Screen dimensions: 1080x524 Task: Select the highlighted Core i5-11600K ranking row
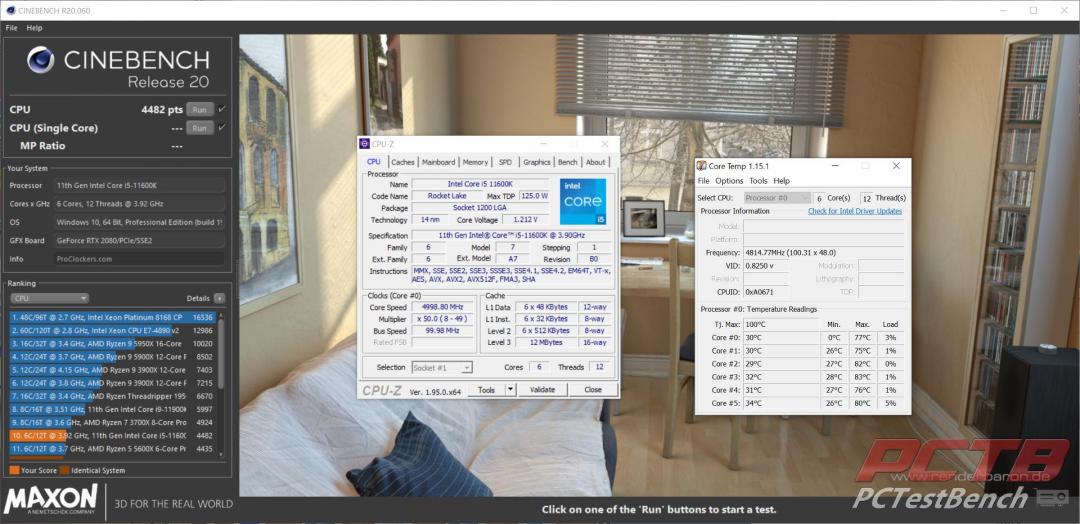click(112, 435)
